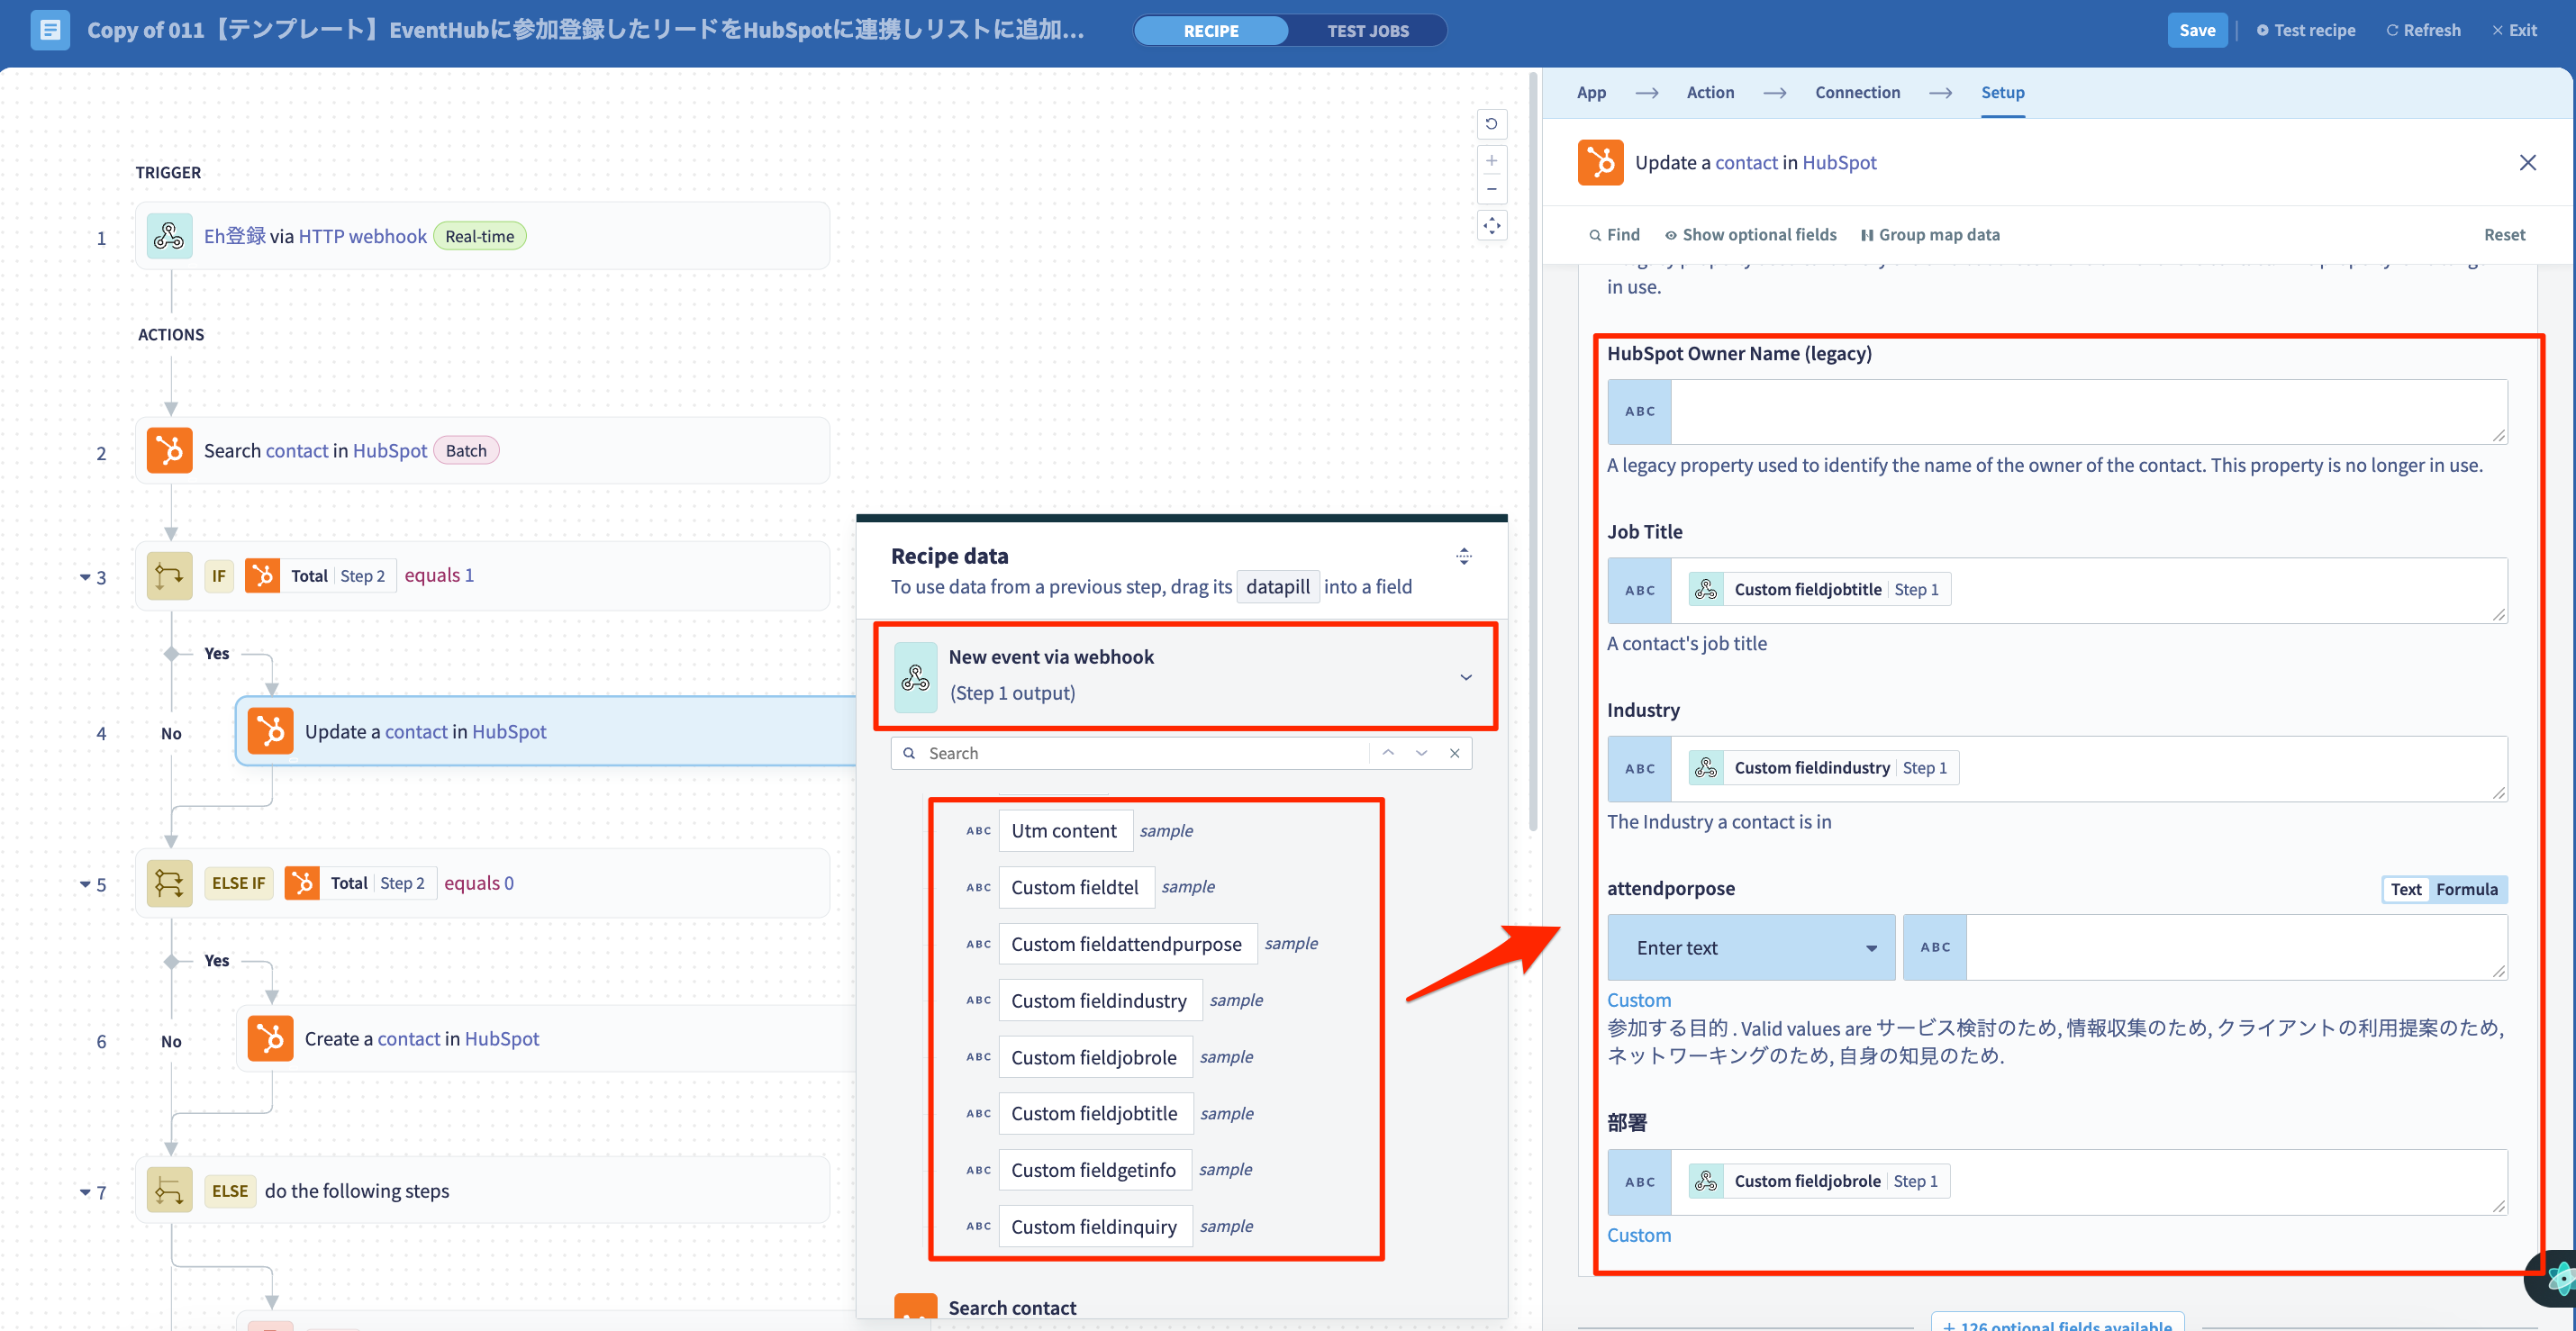Select the Custom fieldtel datapill

pos(1075,887)
